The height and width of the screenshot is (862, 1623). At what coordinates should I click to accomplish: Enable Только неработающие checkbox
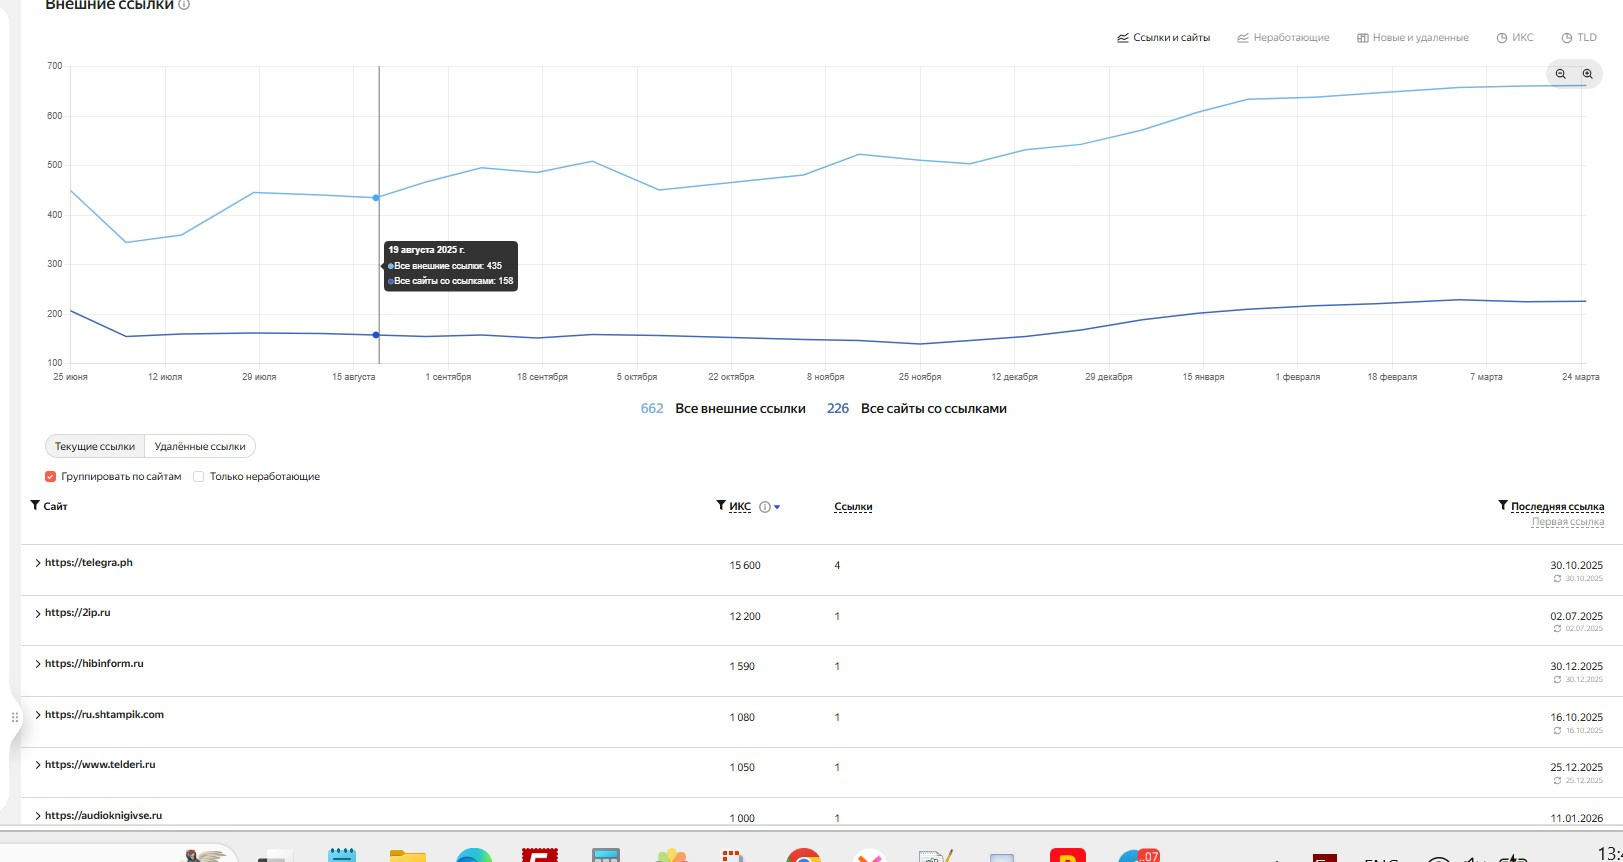click(x=199, y=477)
